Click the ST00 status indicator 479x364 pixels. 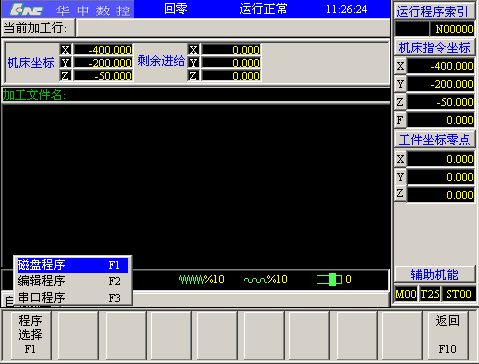point(458,294)
